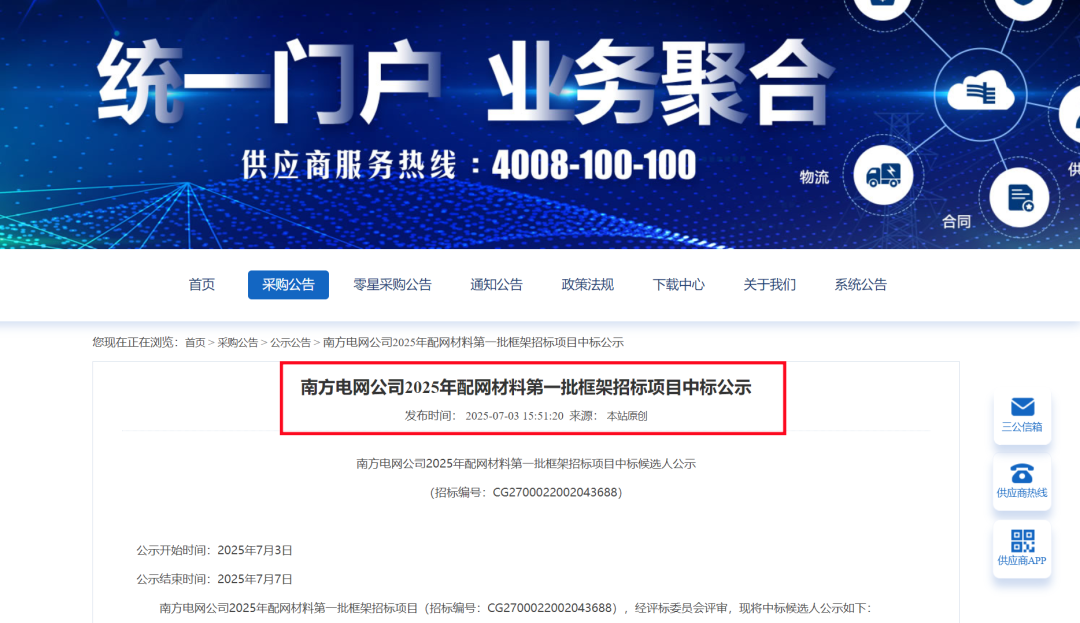1080x623 pixels.
Task: Open 关于我们 menu item
Action: tap(769, 284)
